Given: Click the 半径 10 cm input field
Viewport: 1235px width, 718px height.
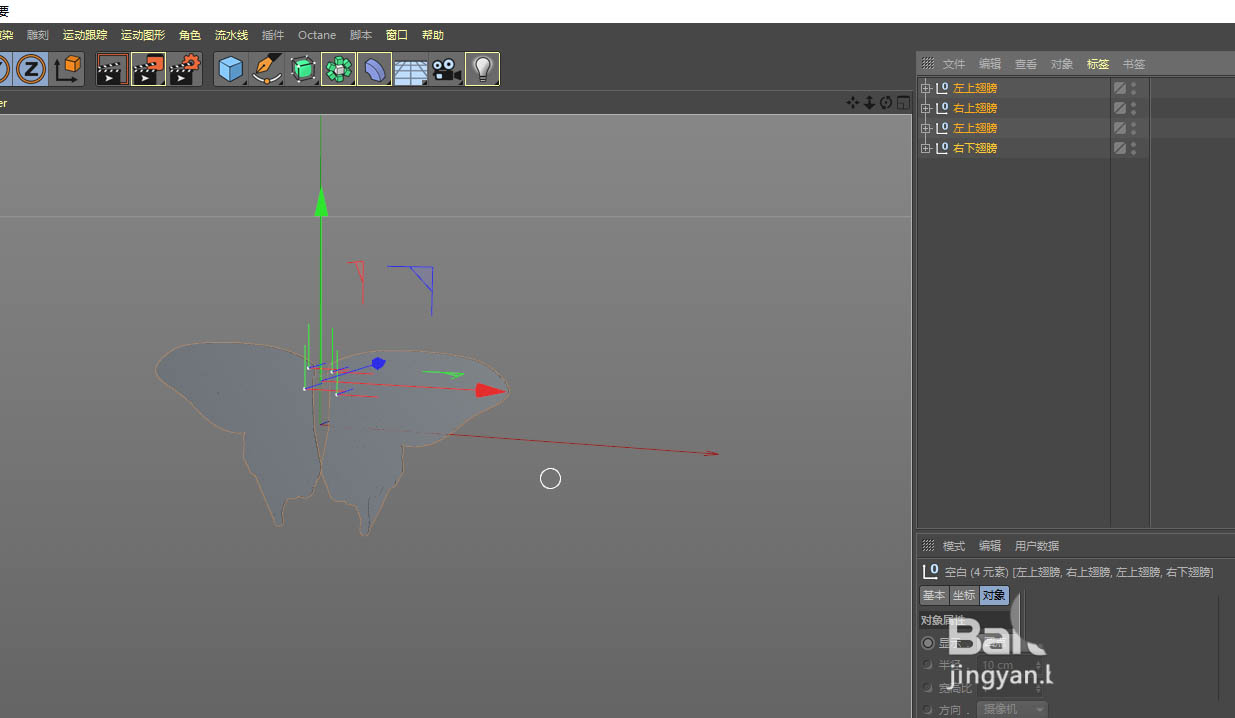Looking at the screenshot, I should coord(1010,665).
